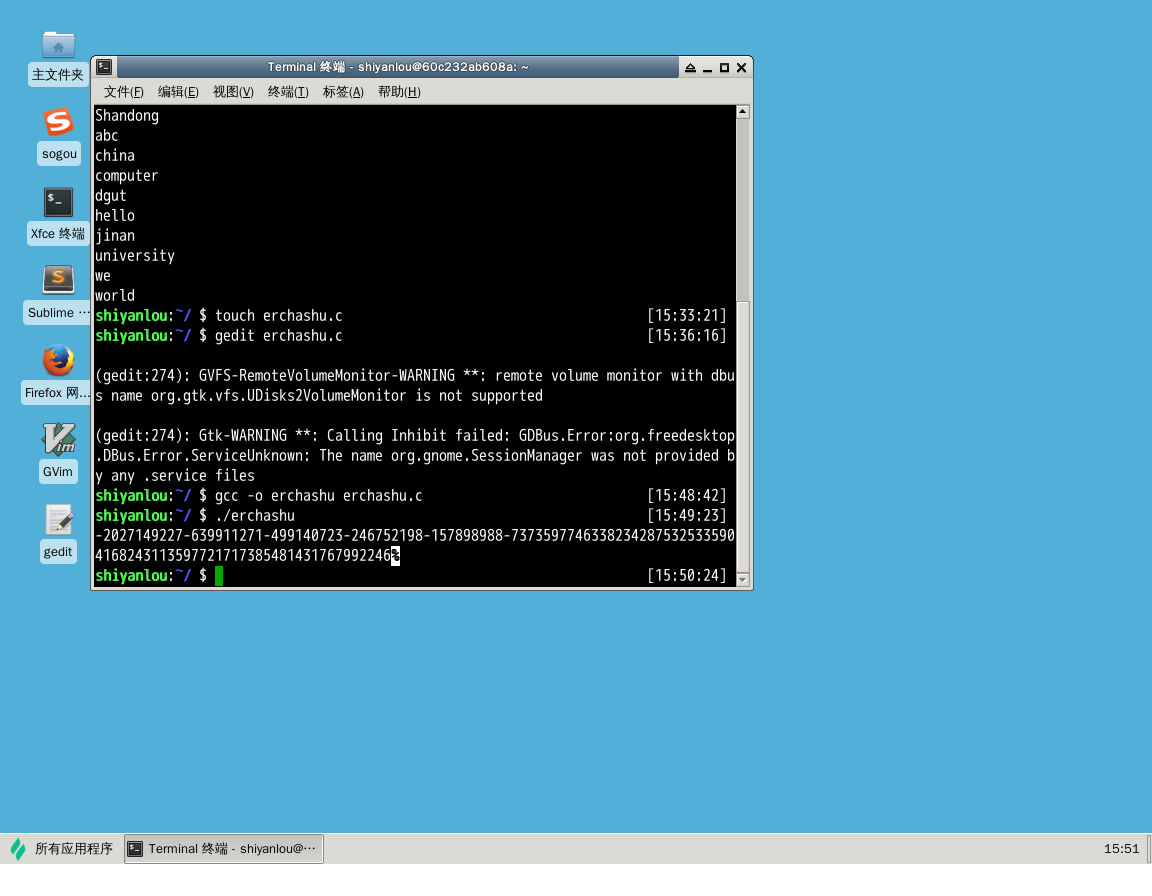Open the 文件(F) menu
Viewport: 1152px width, 896px height.
point(124,92)
